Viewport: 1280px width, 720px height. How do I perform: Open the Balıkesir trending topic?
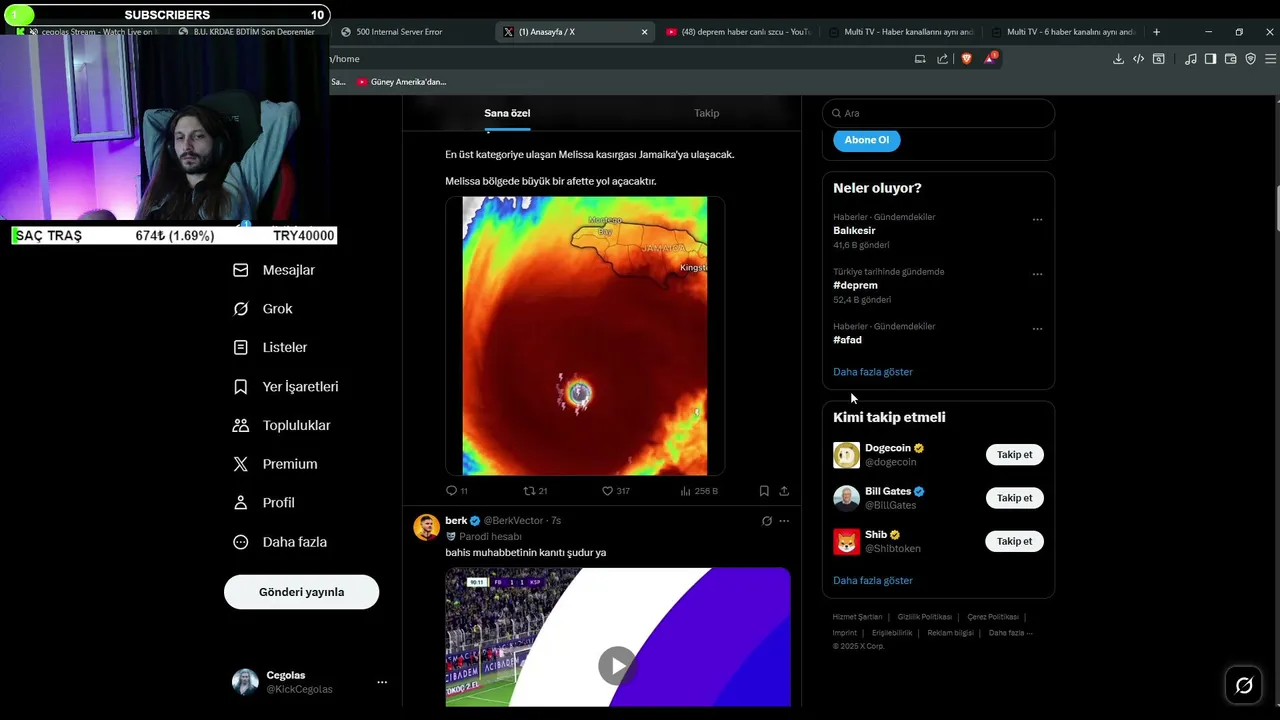(x=854, y=231)
